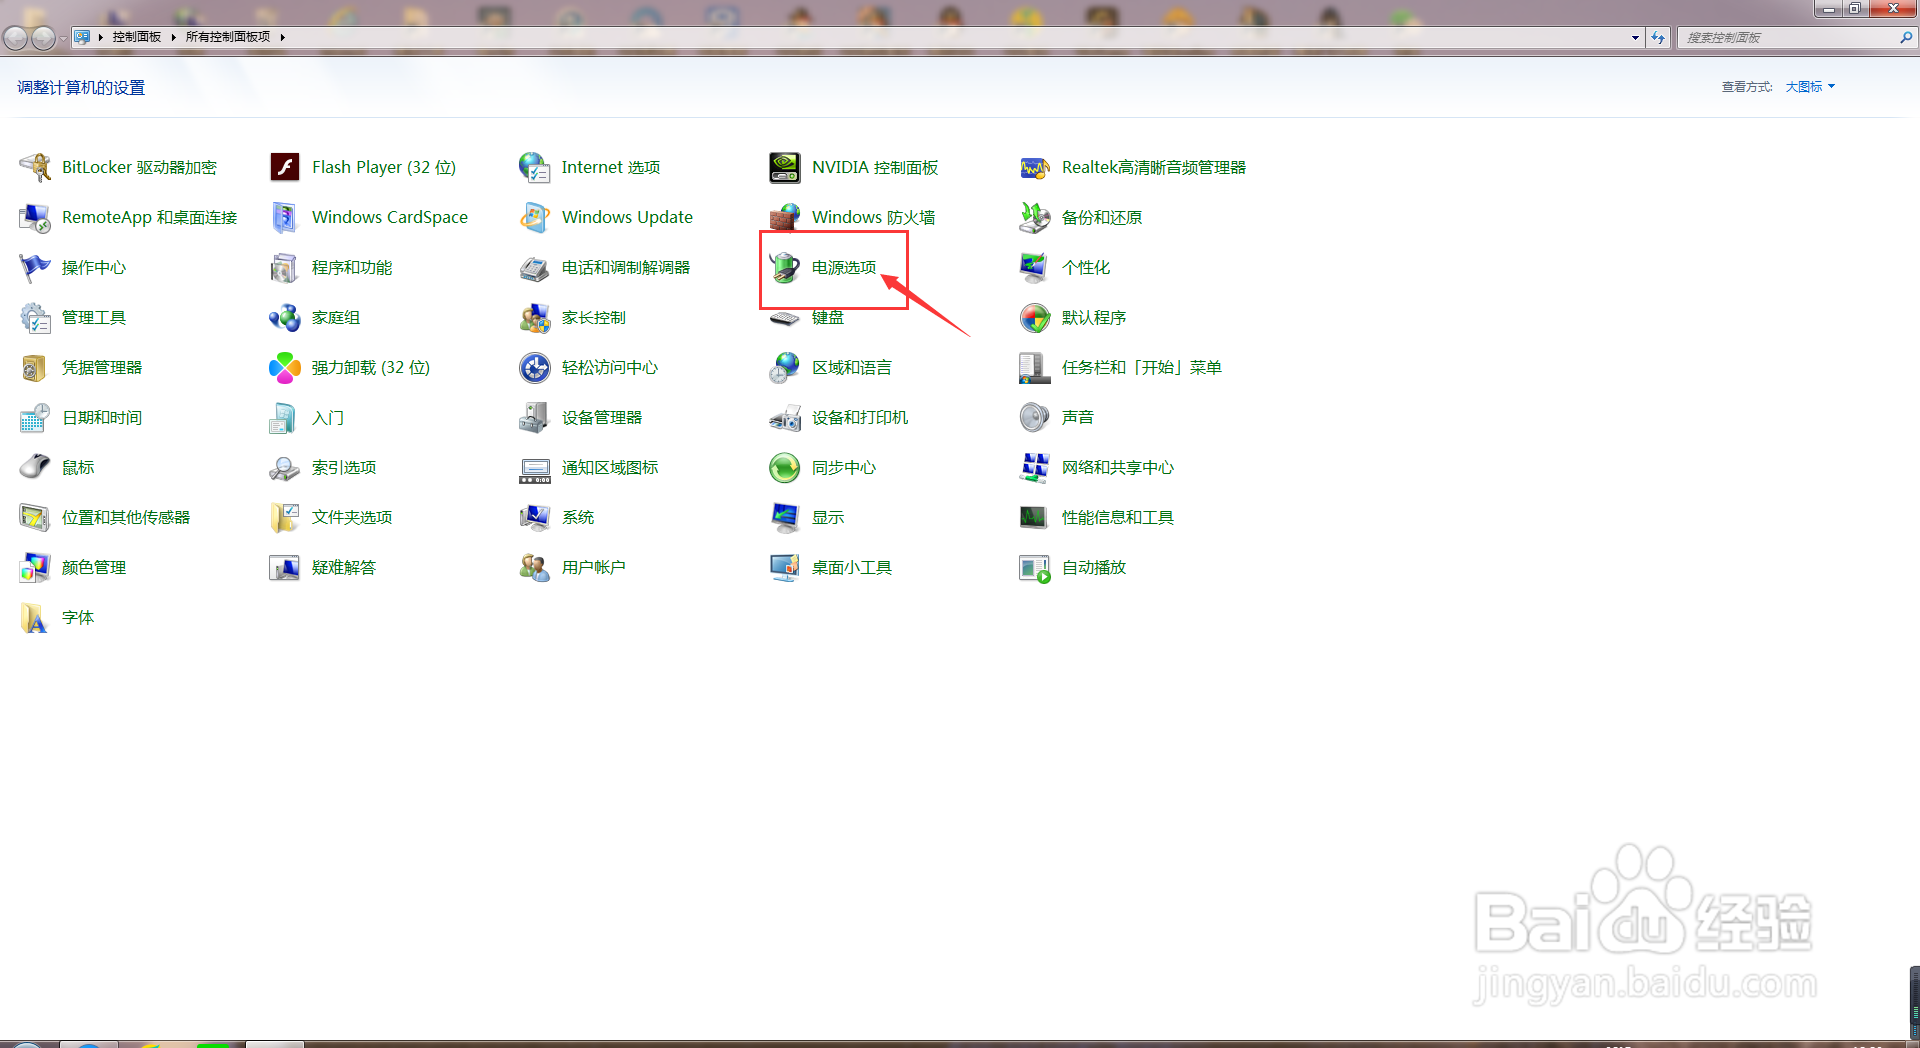Open Windows CardSpace icon
Image resolution: width=1920 pixels, height=1048 pixels.
[285, 217]
